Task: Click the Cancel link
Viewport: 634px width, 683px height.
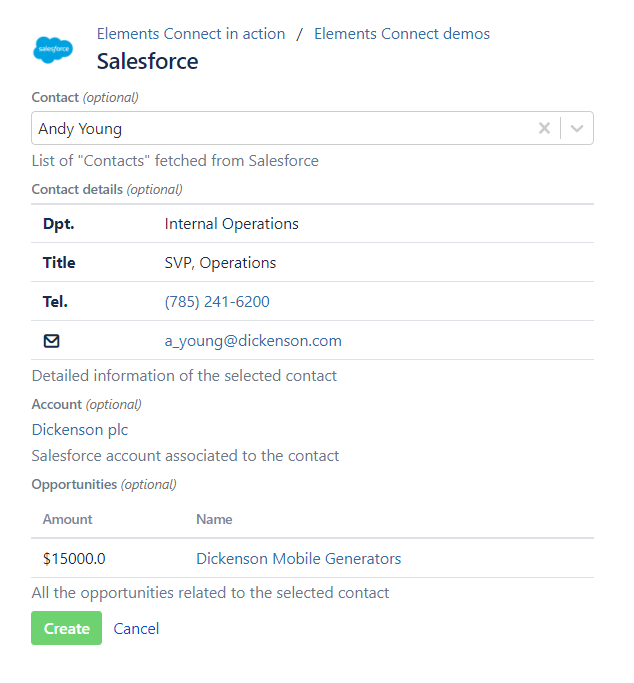Action: click(136, 629)
